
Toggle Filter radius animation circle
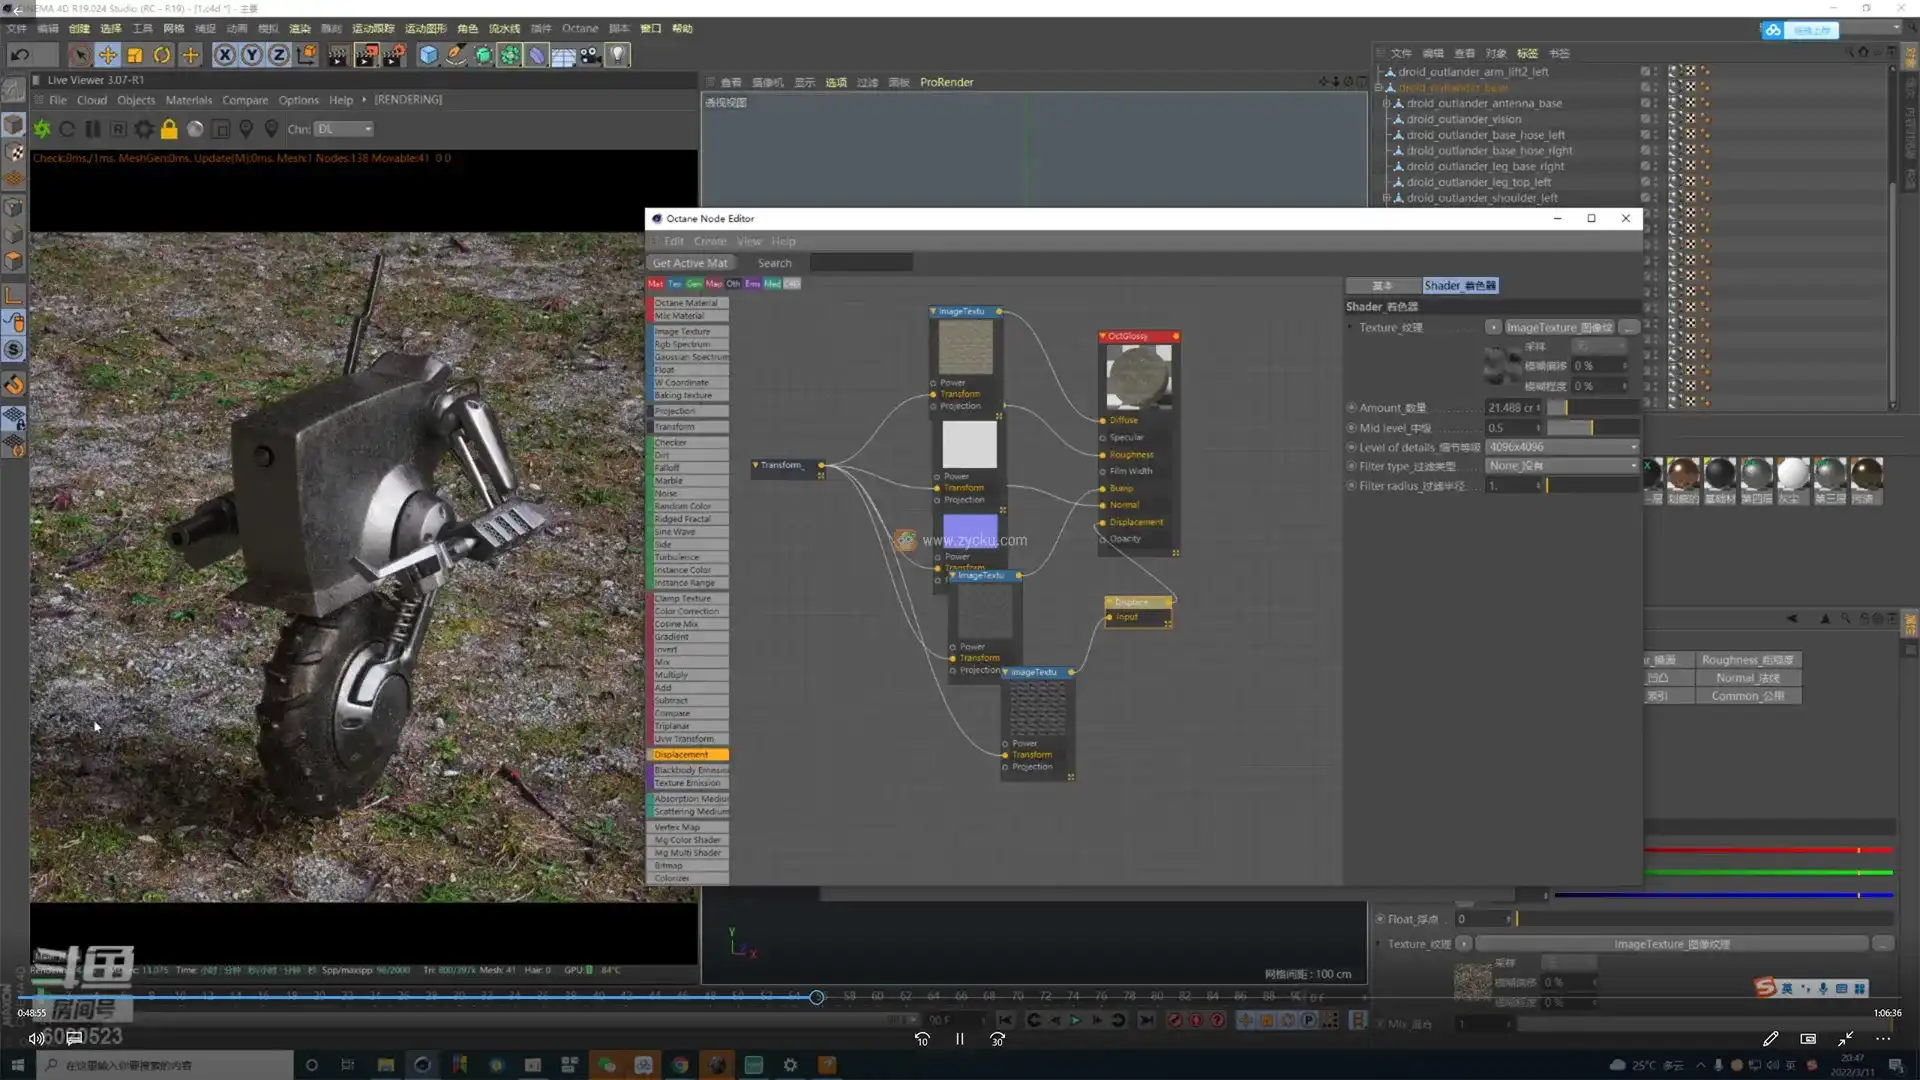(1351, 486)
